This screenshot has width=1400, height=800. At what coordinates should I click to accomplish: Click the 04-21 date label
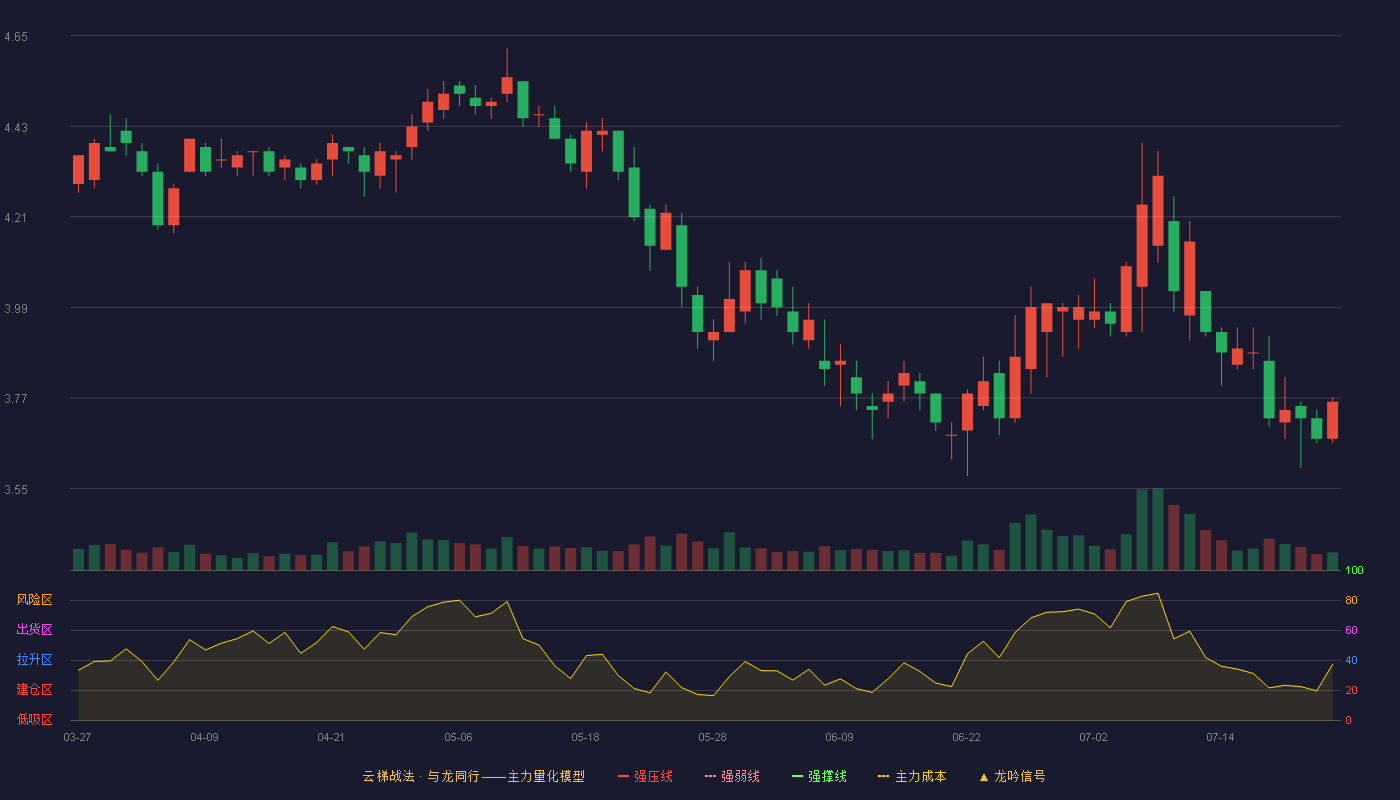click(331, 737)
